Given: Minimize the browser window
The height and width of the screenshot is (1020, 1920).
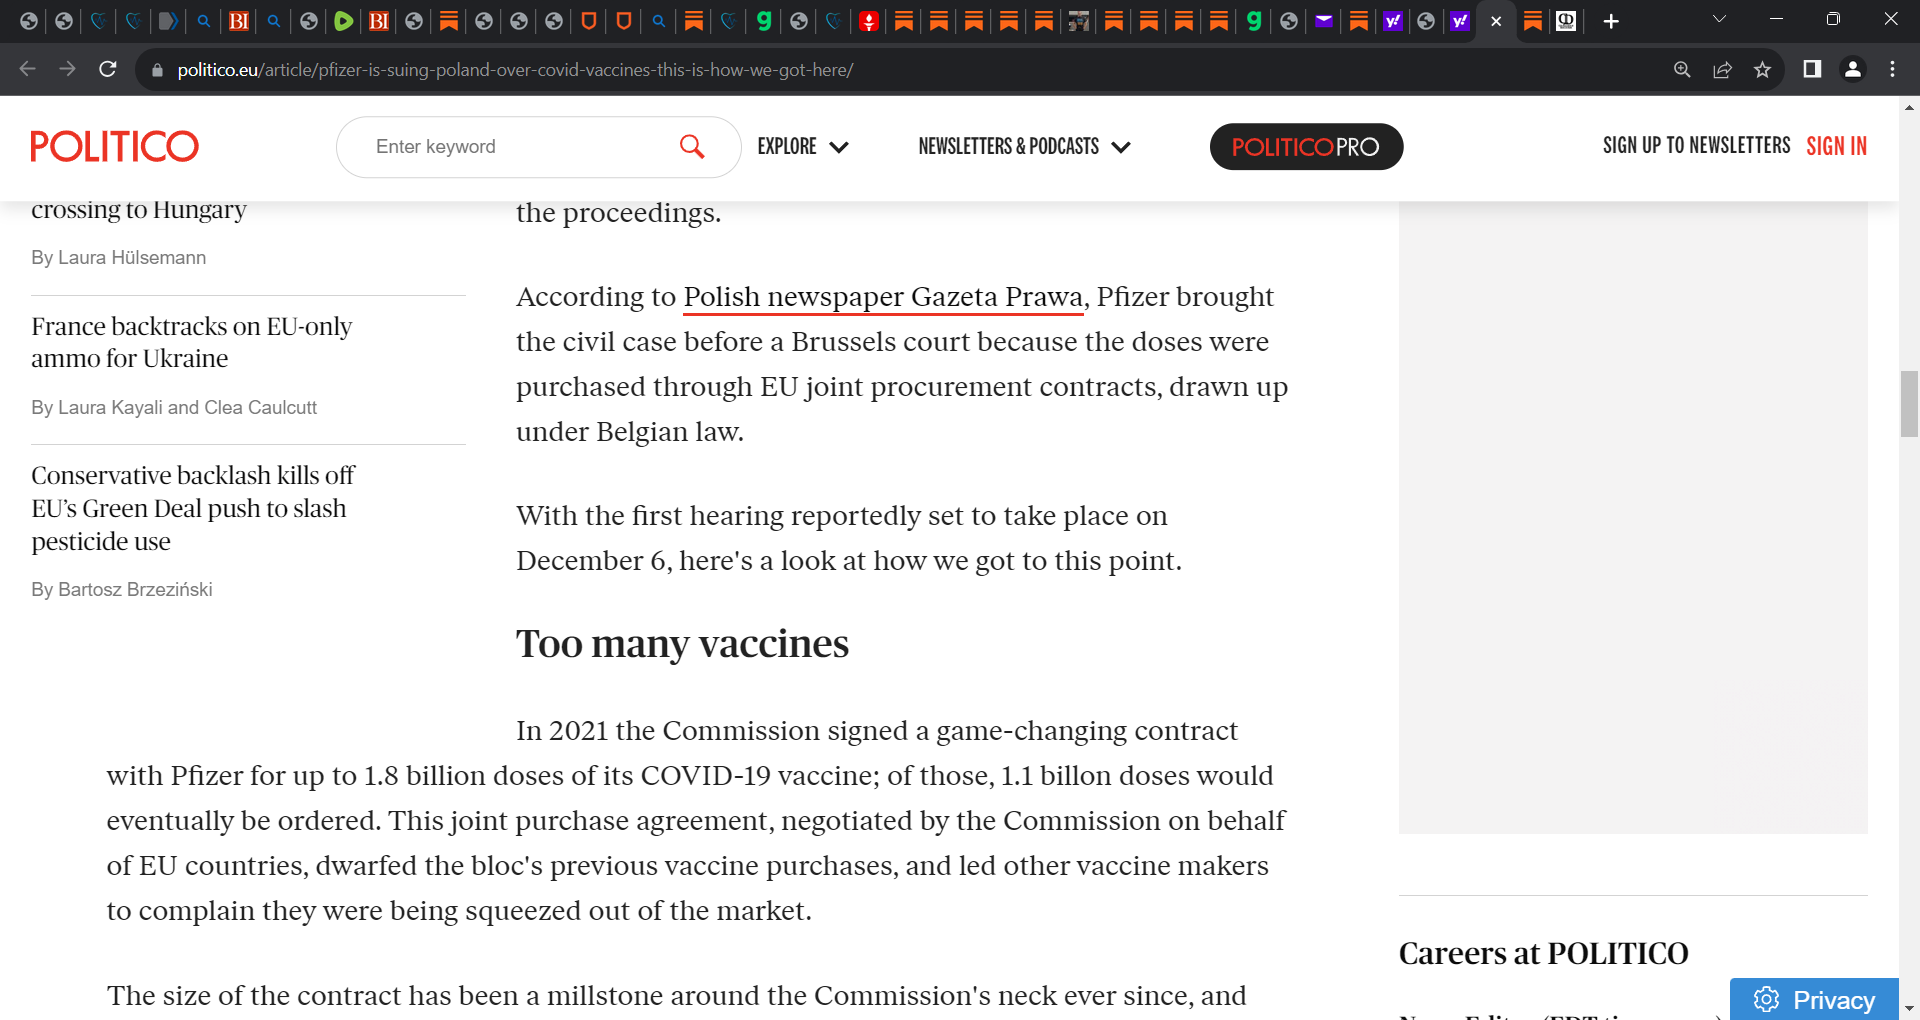Looking at the screenshot, I should click(1776, 19).
